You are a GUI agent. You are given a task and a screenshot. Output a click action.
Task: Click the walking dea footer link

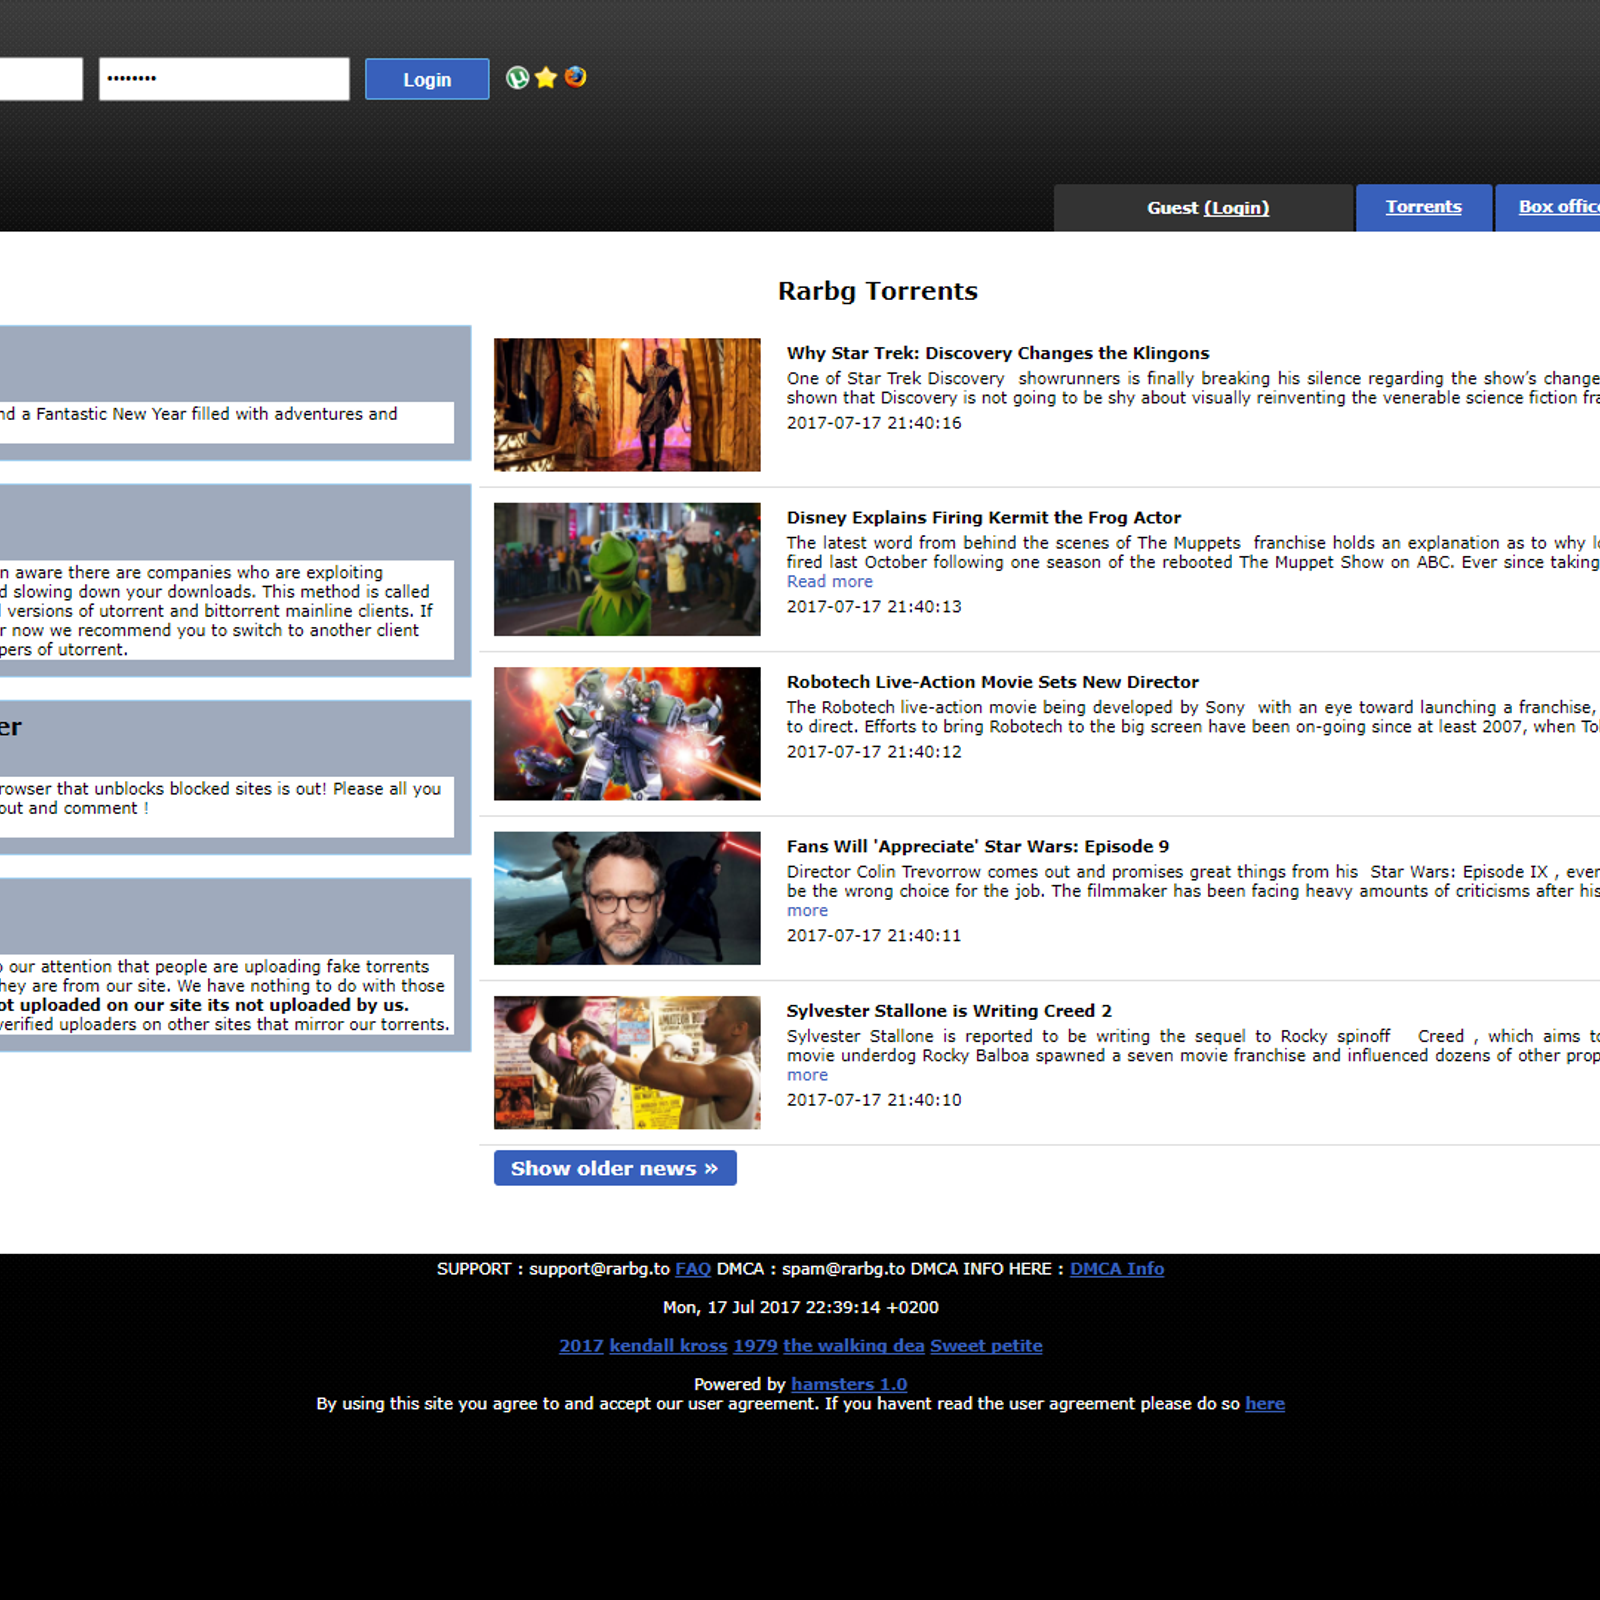(854, 1346)
